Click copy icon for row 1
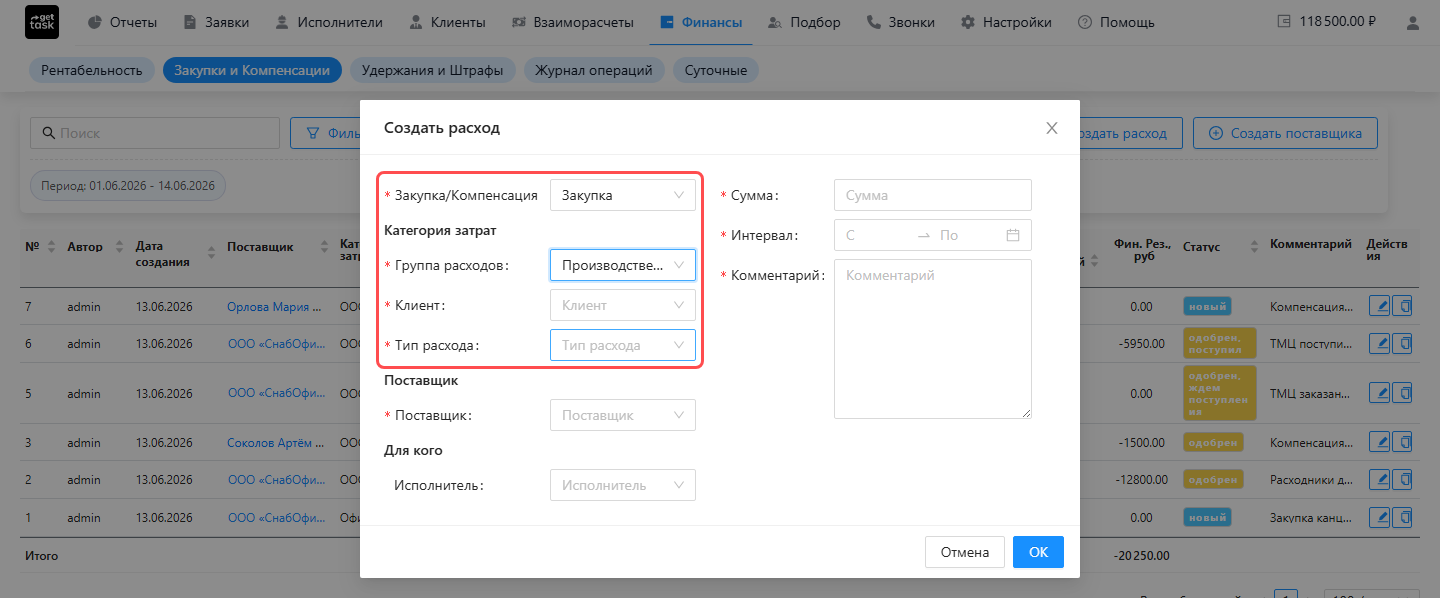Screen dimensions: 1440x598 [x=1404, y=517]
